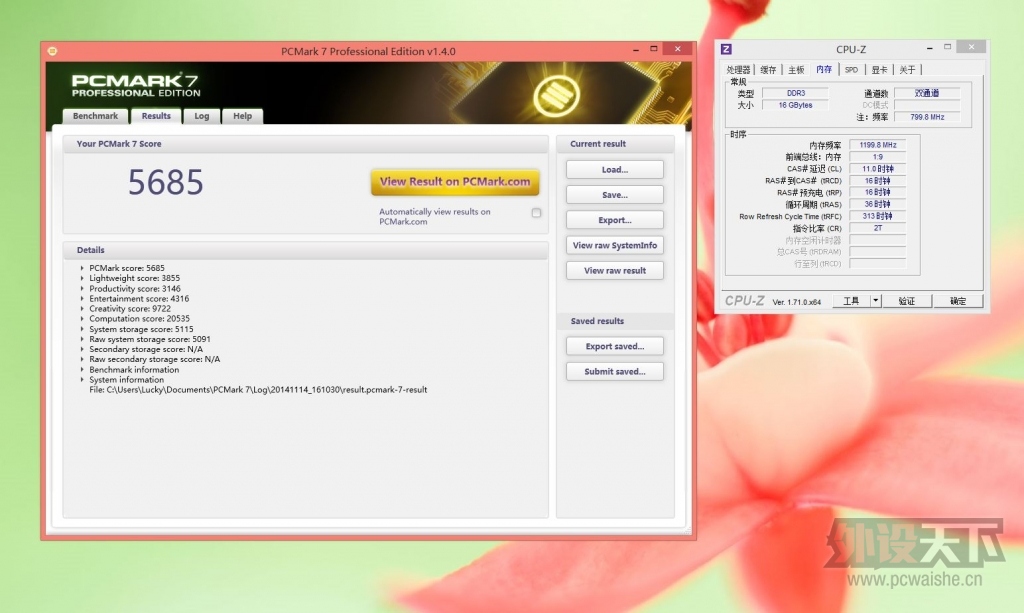Screen dimensions: 1024x613
Task: Select the CPU-Z 内存 tab
Action: [824, 69]
